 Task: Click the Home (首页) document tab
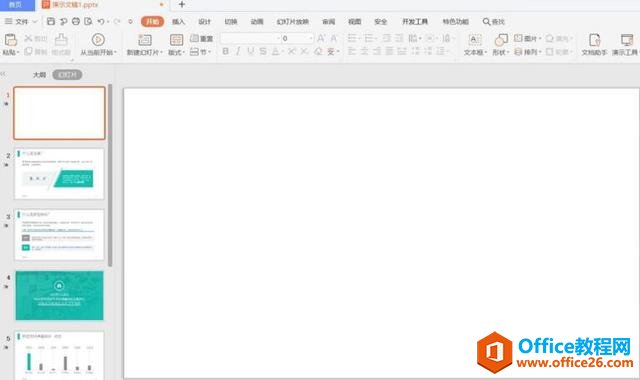click(16, 4)
